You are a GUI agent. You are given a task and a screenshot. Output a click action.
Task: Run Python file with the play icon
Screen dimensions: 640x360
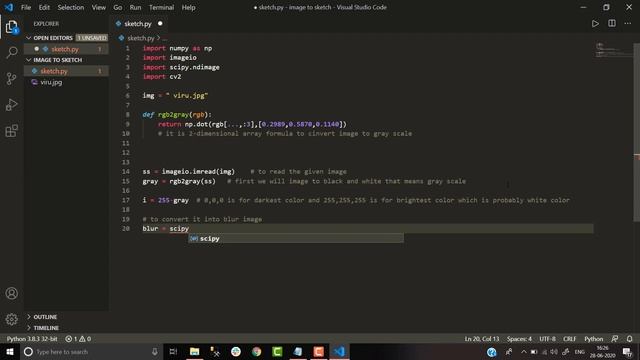595,24
